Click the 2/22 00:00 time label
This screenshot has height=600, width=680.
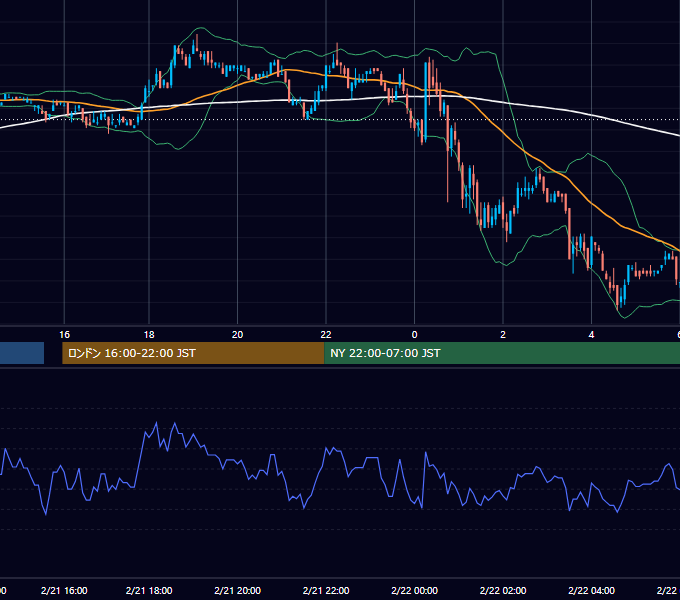coord(414,590)
